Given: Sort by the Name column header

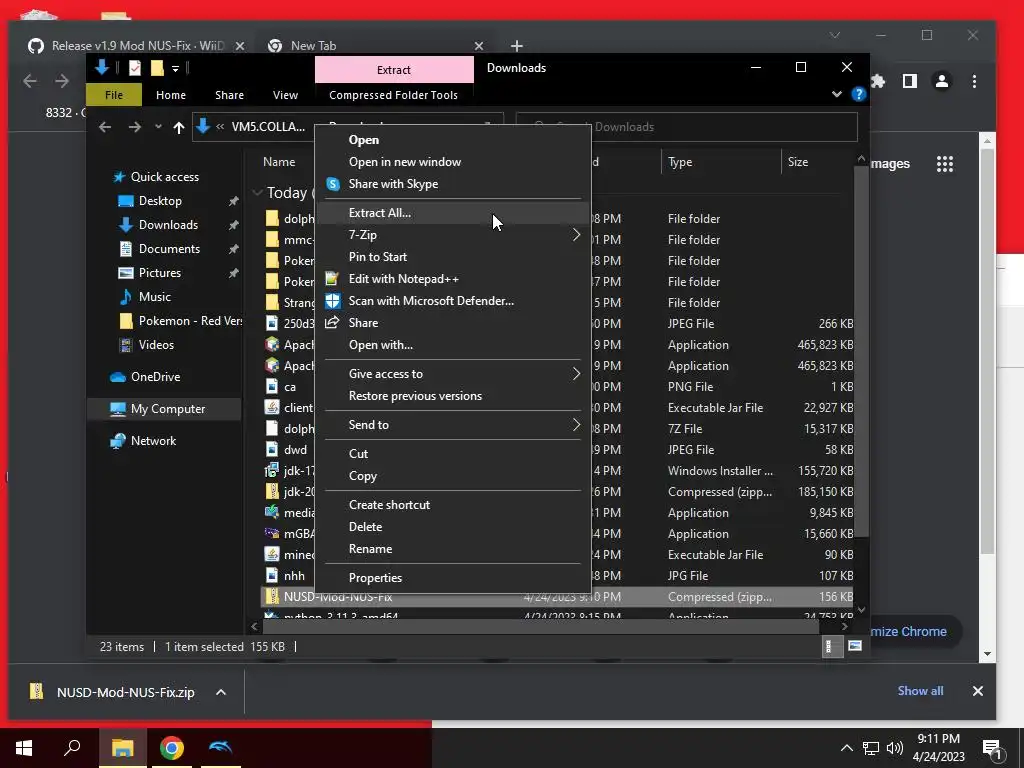Looking at the screenshot, I should [x=279, y=162].
